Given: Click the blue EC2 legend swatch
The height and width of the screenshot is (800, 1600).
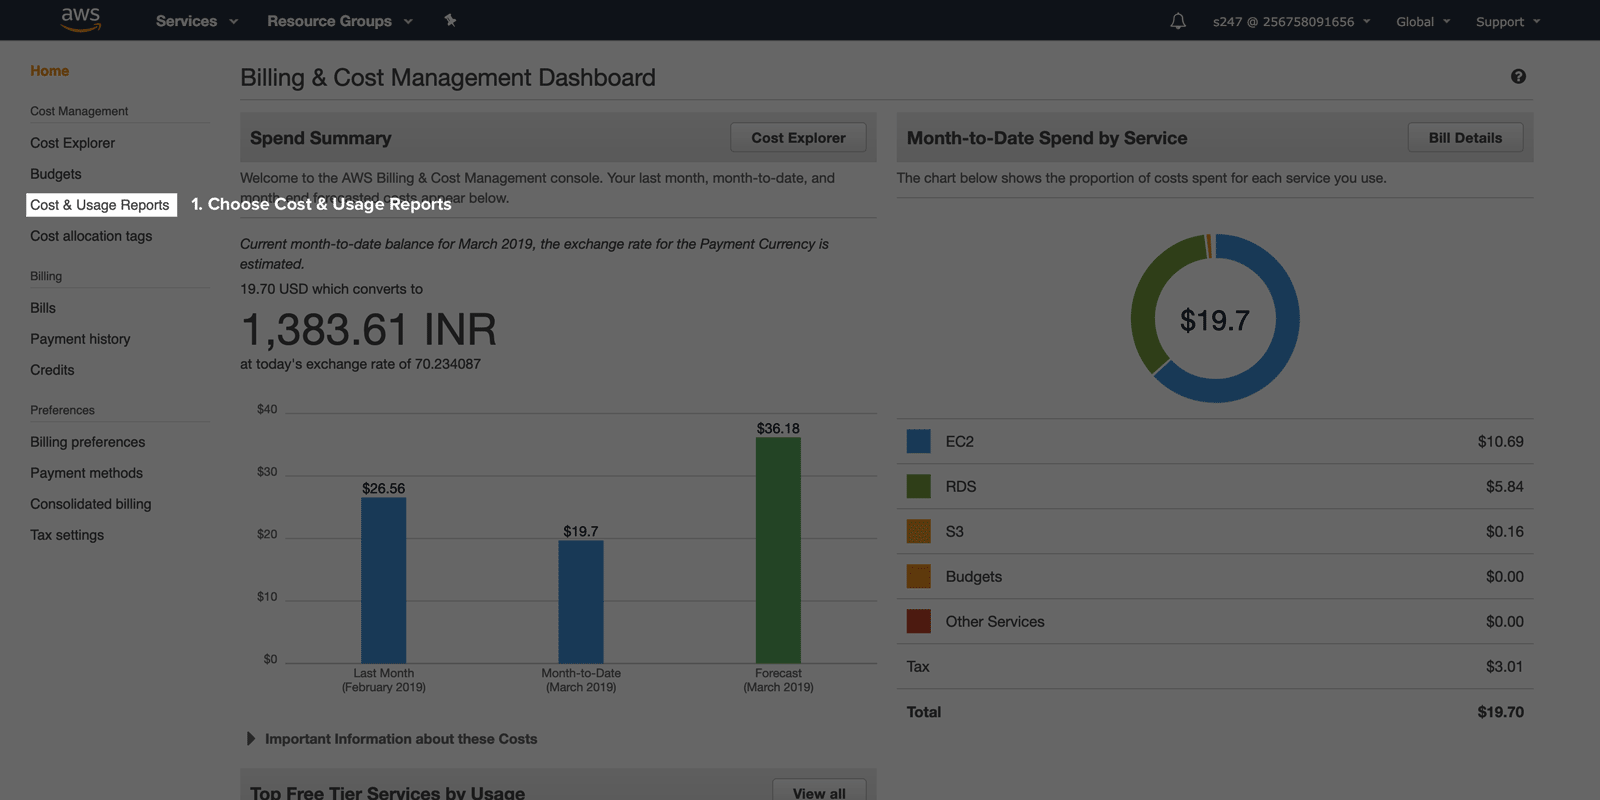Looking at the screenshot, I should point(918,441).
